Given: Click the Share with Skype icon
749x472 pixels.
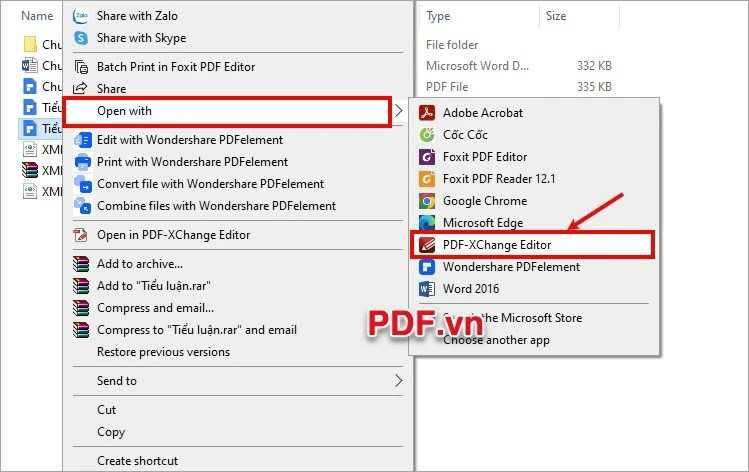Looking at the screenshot, I should (81, 38).
